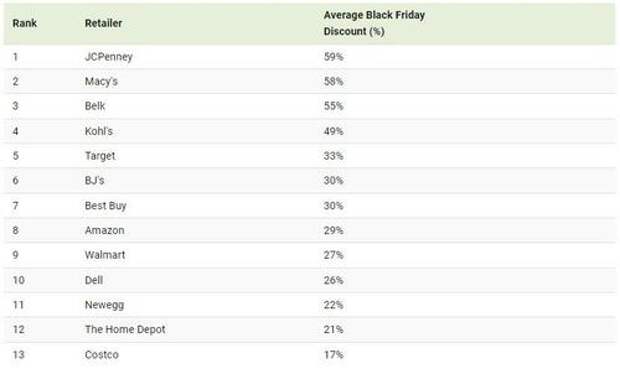Select the Belk retailer name
This screenshot has width=620, height=374.
coord(95,106)
